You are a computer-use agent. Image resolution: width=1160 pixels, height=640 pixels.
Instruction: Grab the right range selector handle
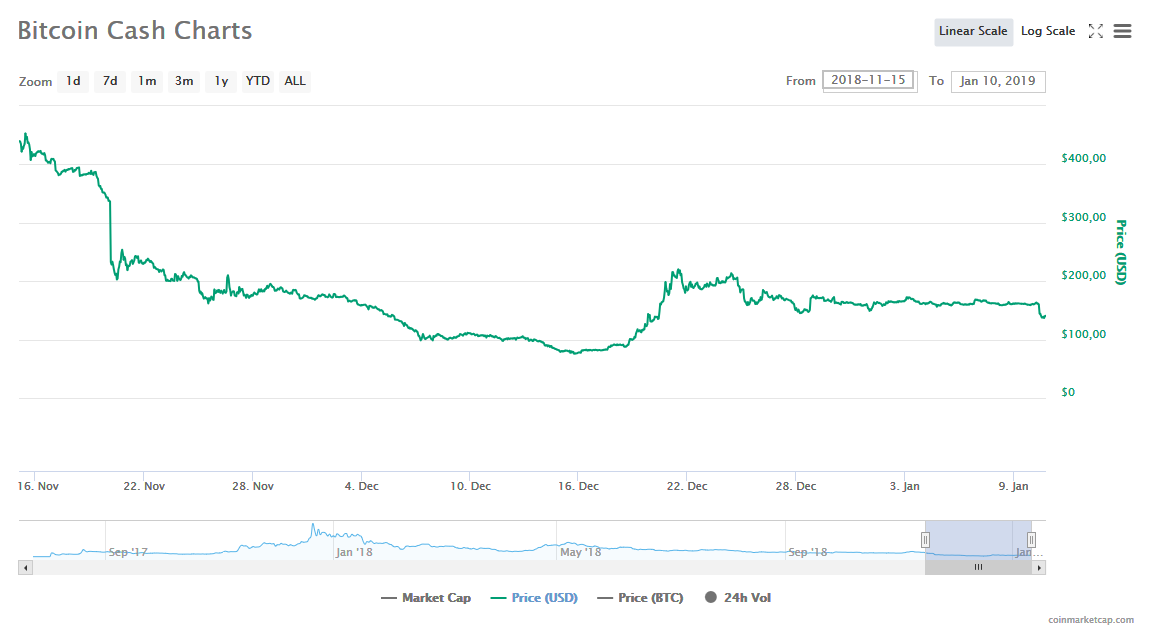tap(1031, 540)
